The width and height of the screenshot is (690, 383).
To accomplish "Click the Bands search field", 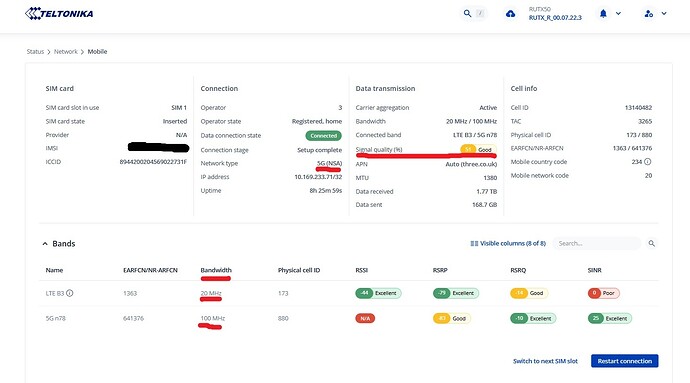I will coord(597,243).
